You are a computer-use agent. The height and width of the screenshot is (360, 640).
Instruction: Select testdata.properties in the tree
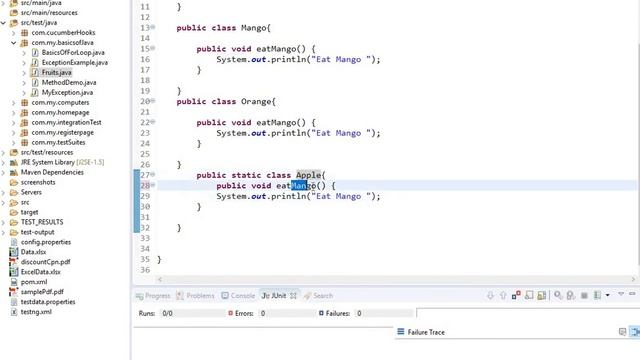point(48,302)
